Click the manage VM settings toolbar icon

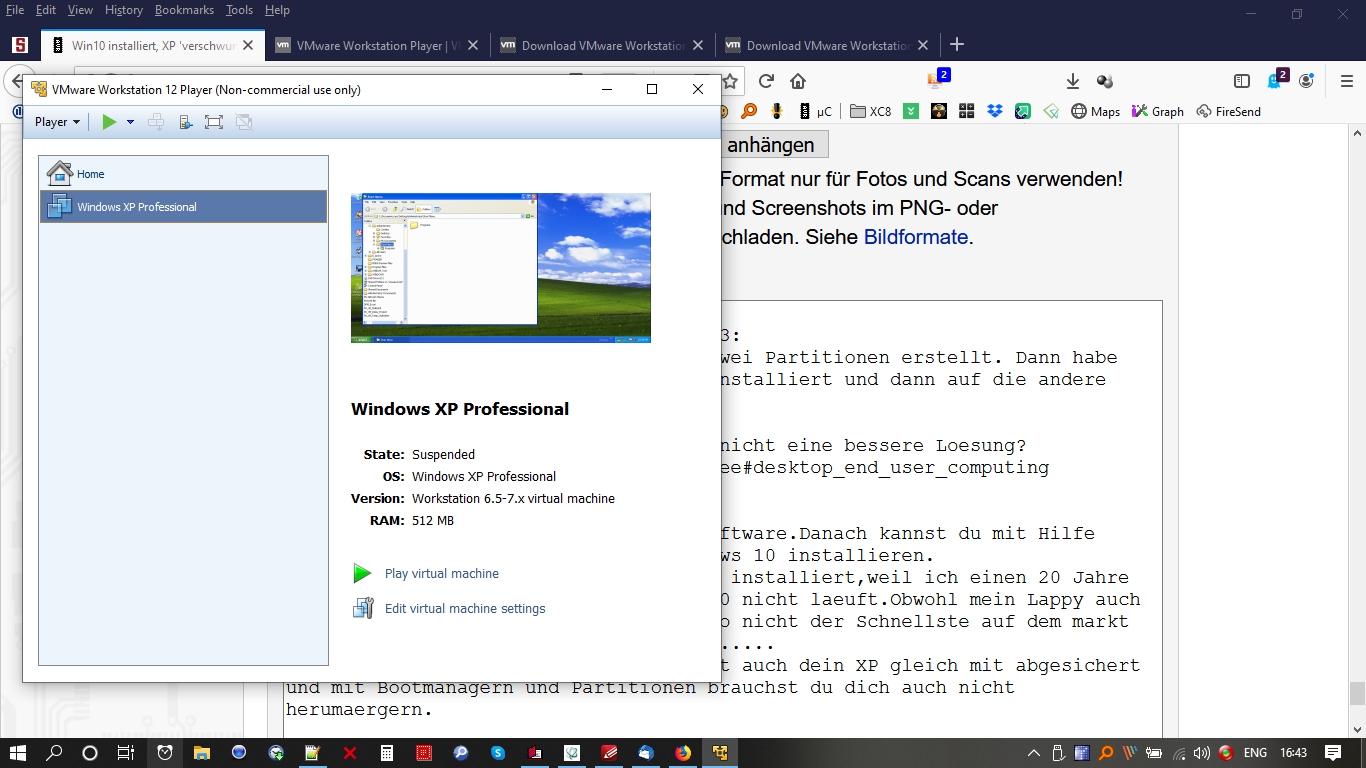pos(185,122)
